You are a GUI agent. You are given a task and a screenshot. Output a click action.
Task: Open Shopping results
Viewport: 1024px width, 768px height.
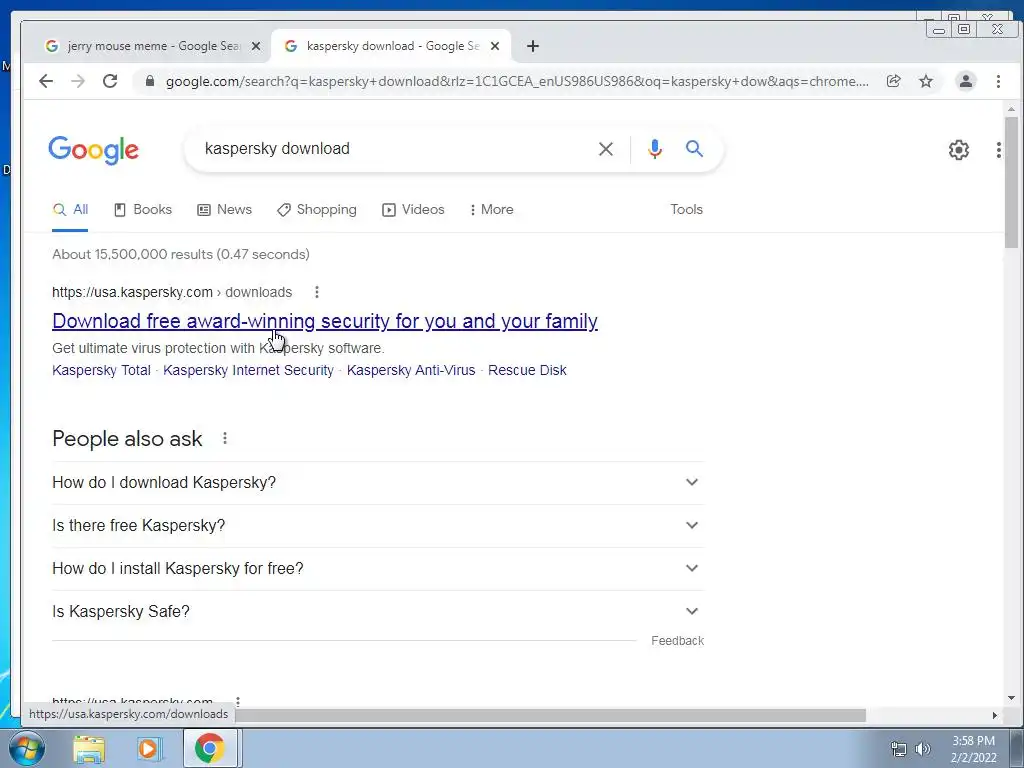coord(317,210)
